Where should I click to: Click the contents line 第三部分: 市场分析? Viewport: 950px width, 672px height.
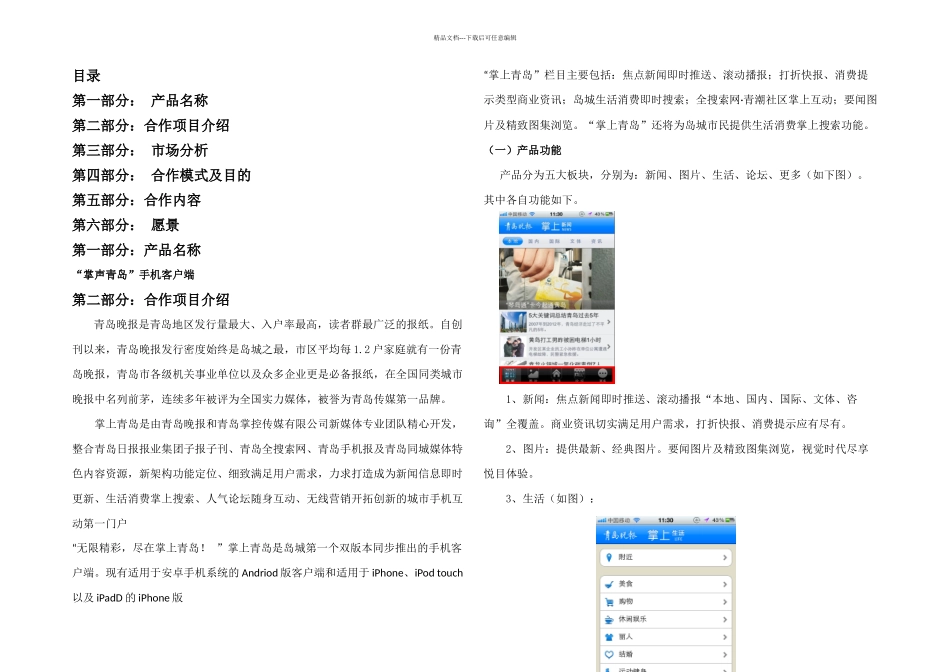coord(140,150)
